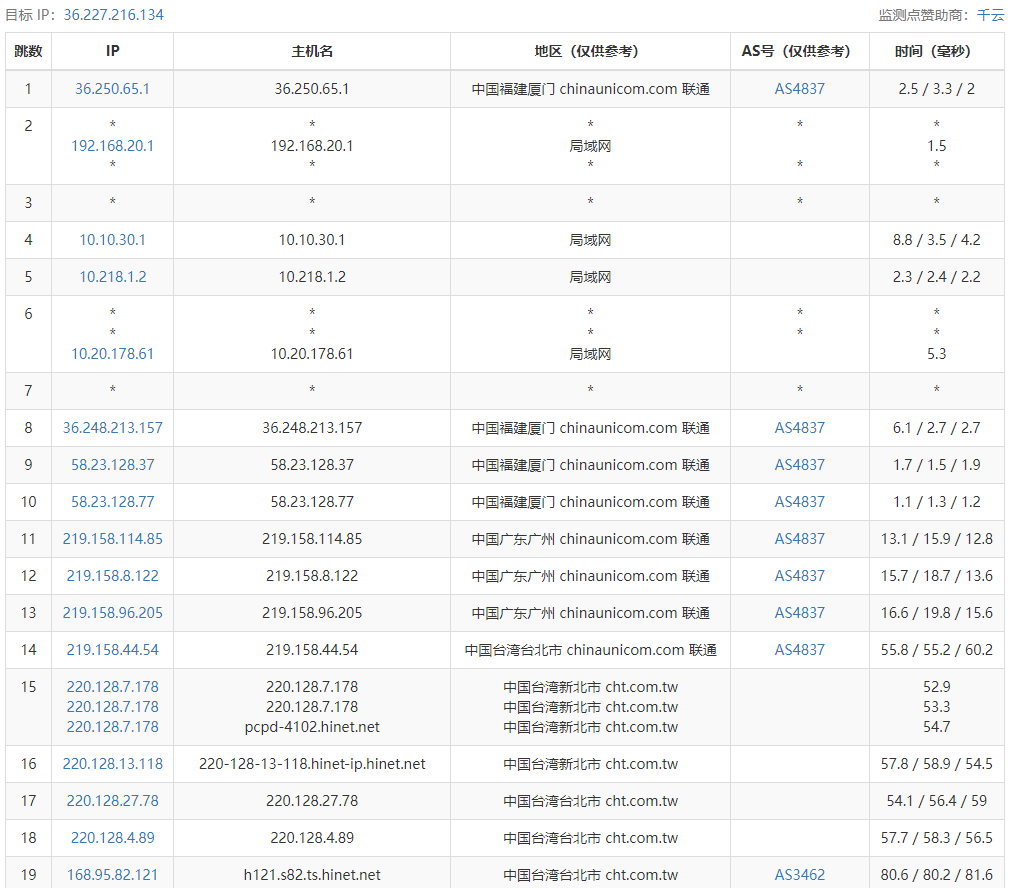Viewport: 1011px width, 888px height.
Task: Click the 局域网 region in the 10.10.30.1 row
Action: [x=591, y=240]
